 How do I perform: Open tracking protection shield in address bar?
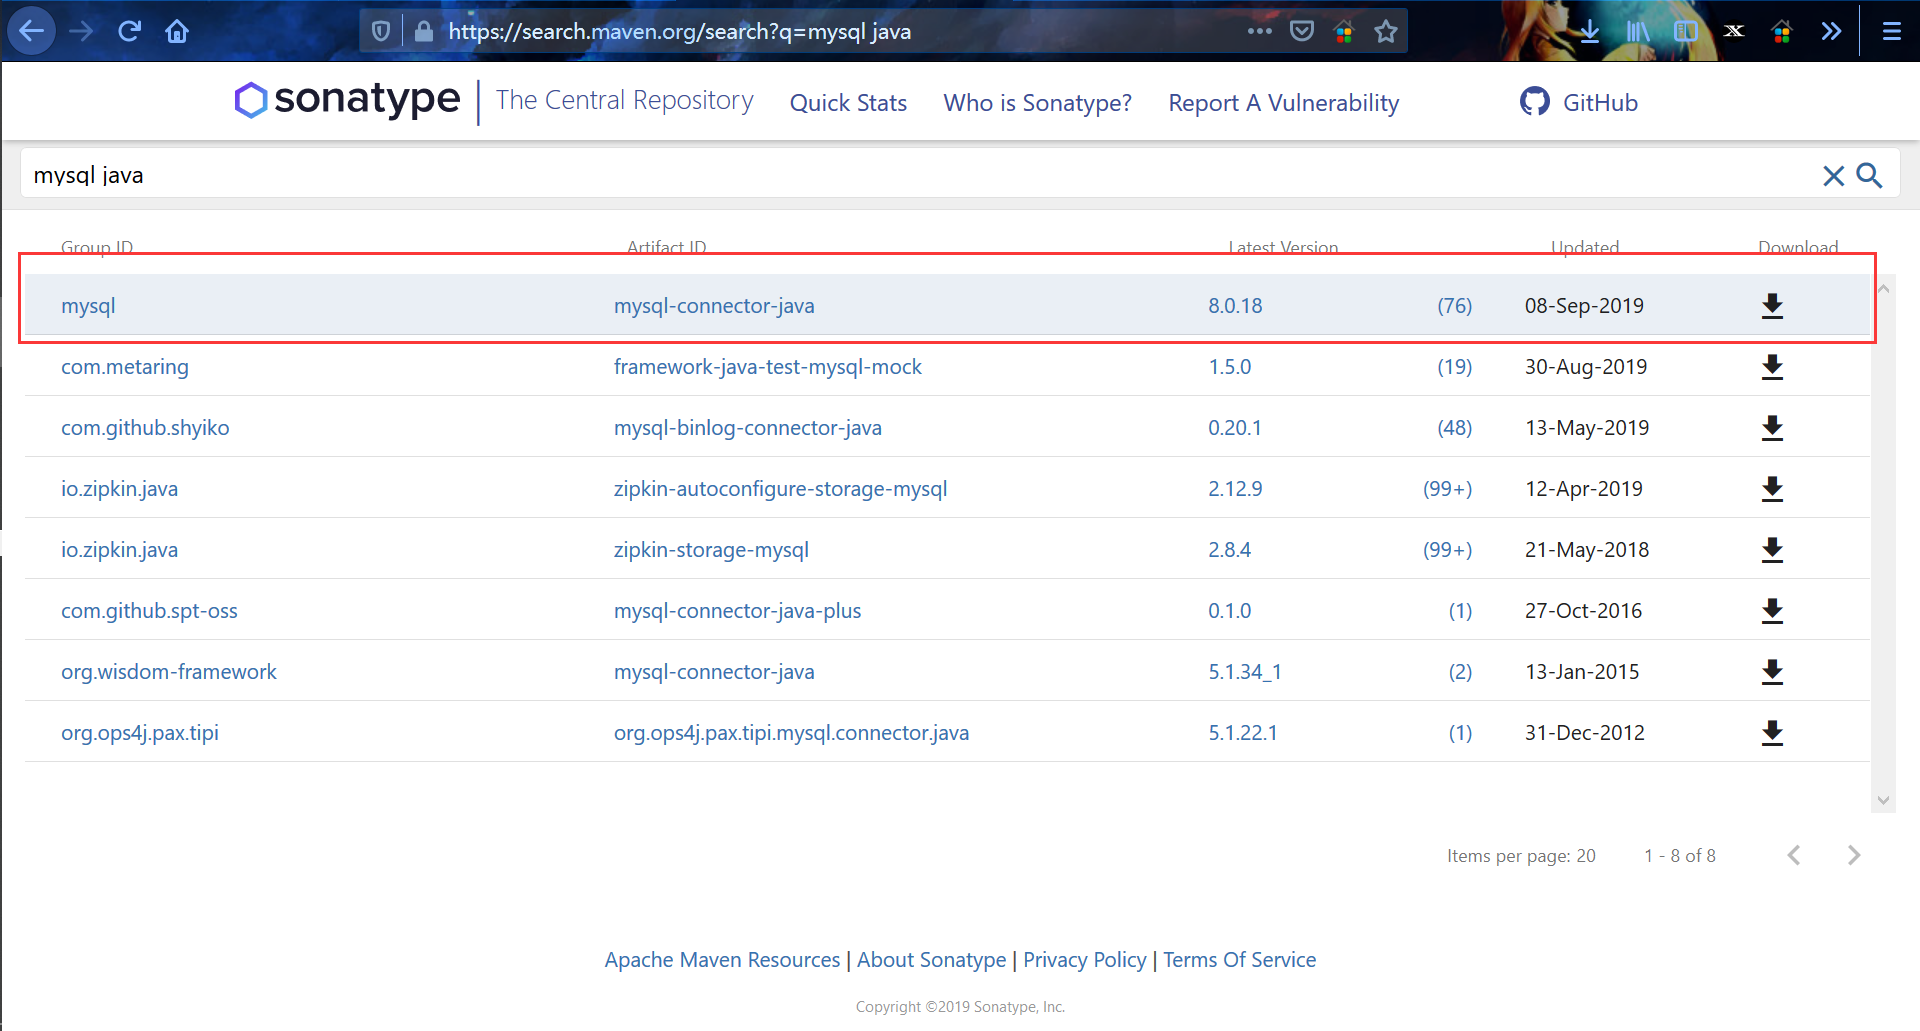coord(381,31)
